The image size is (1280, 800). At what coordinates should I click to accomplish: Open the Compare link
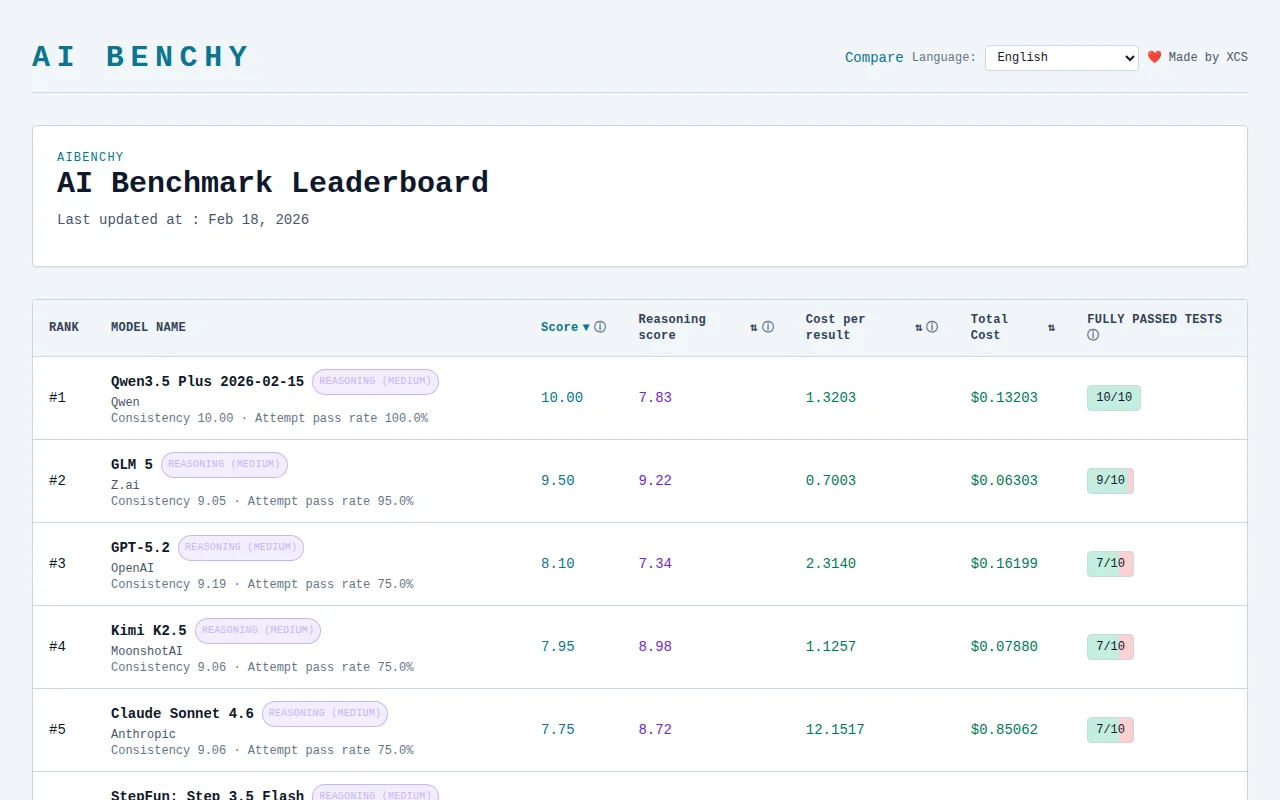[x=874, y=57]
